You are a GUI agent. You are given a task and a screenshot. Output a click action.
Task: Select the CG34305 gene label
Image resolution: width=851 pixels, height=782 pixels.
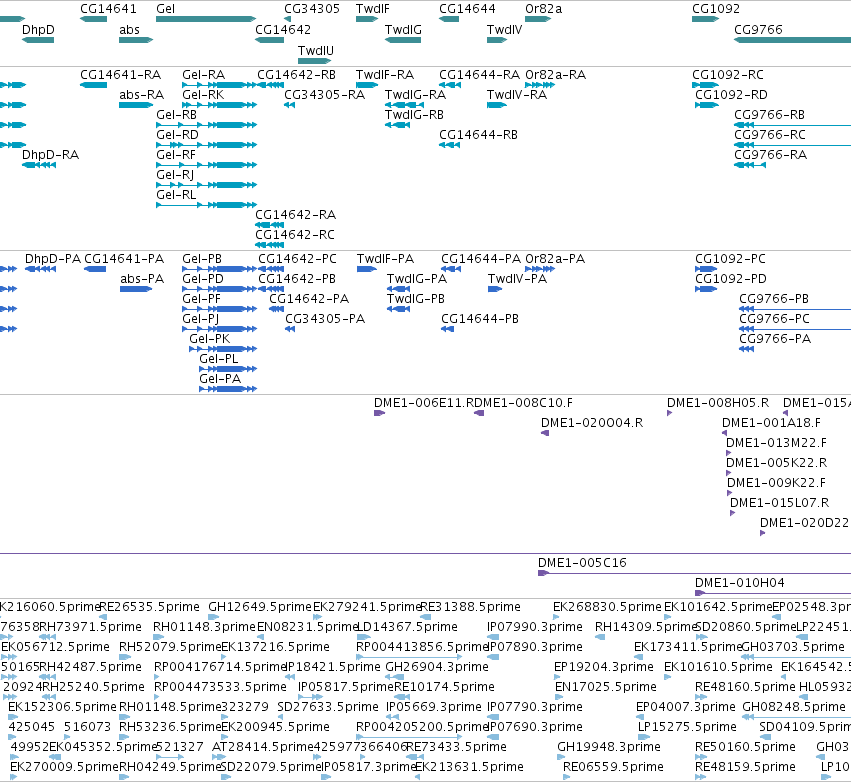click(312, 9)
